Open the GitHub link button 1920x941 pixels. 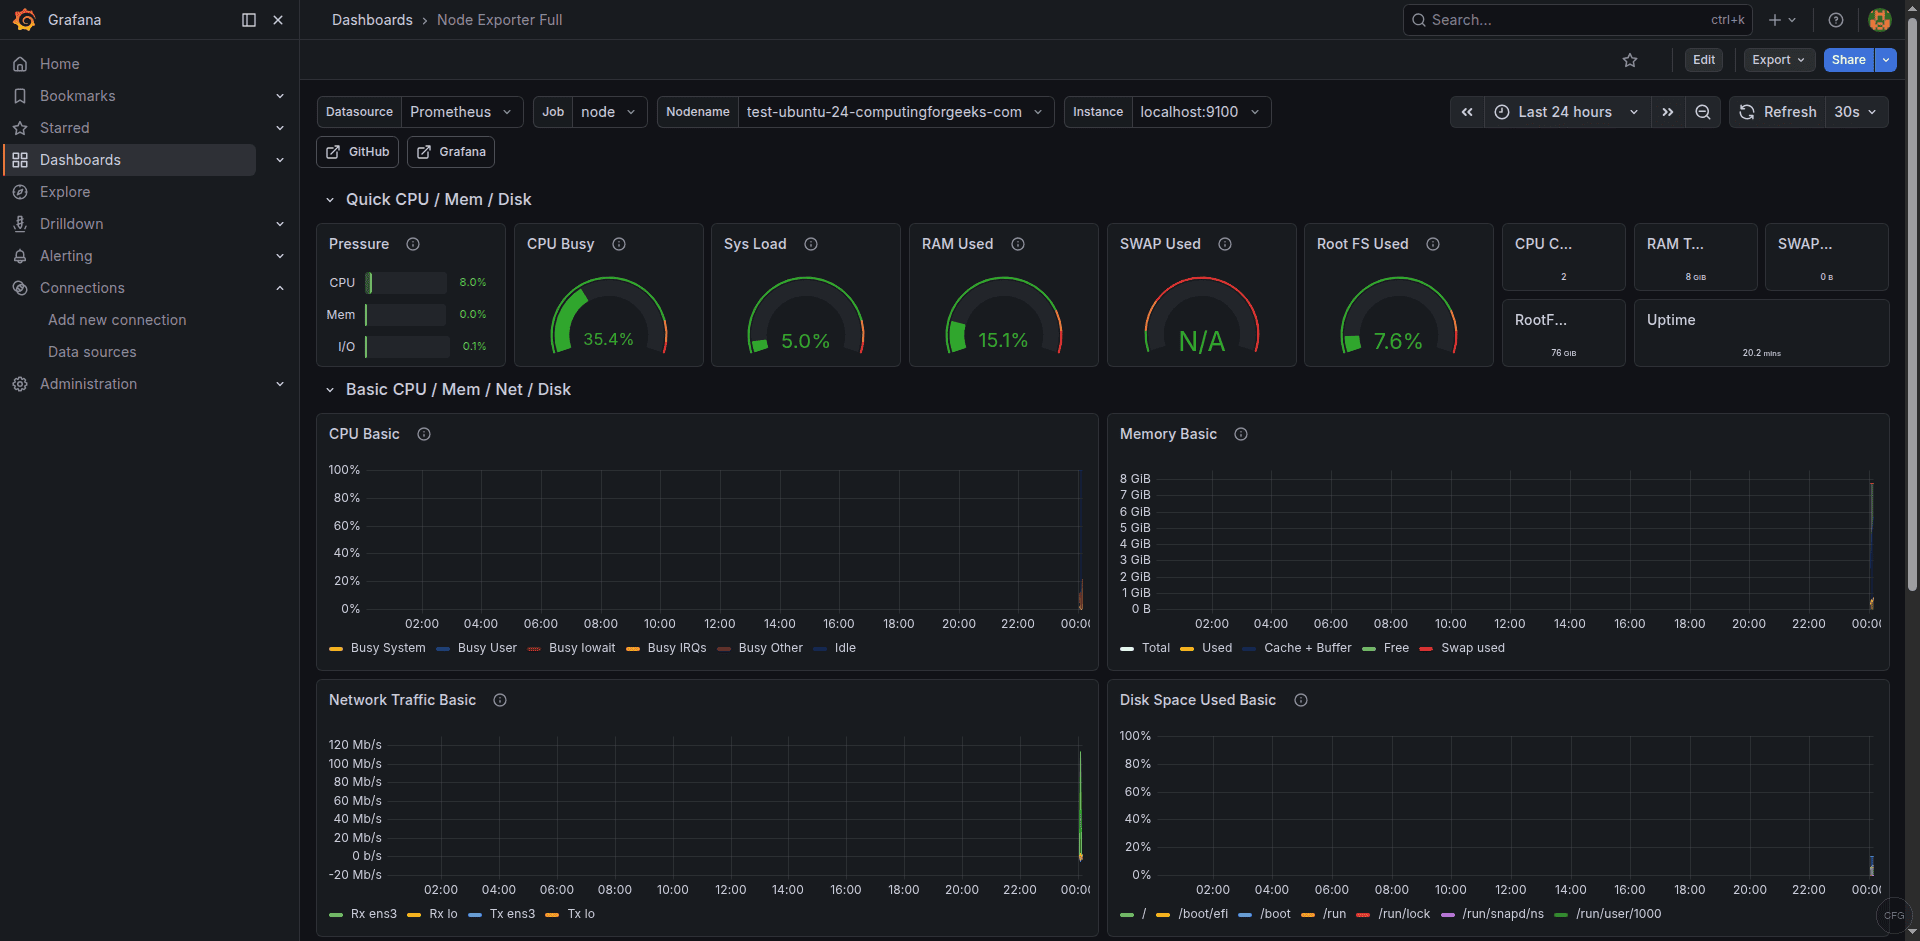coord(356,151)
